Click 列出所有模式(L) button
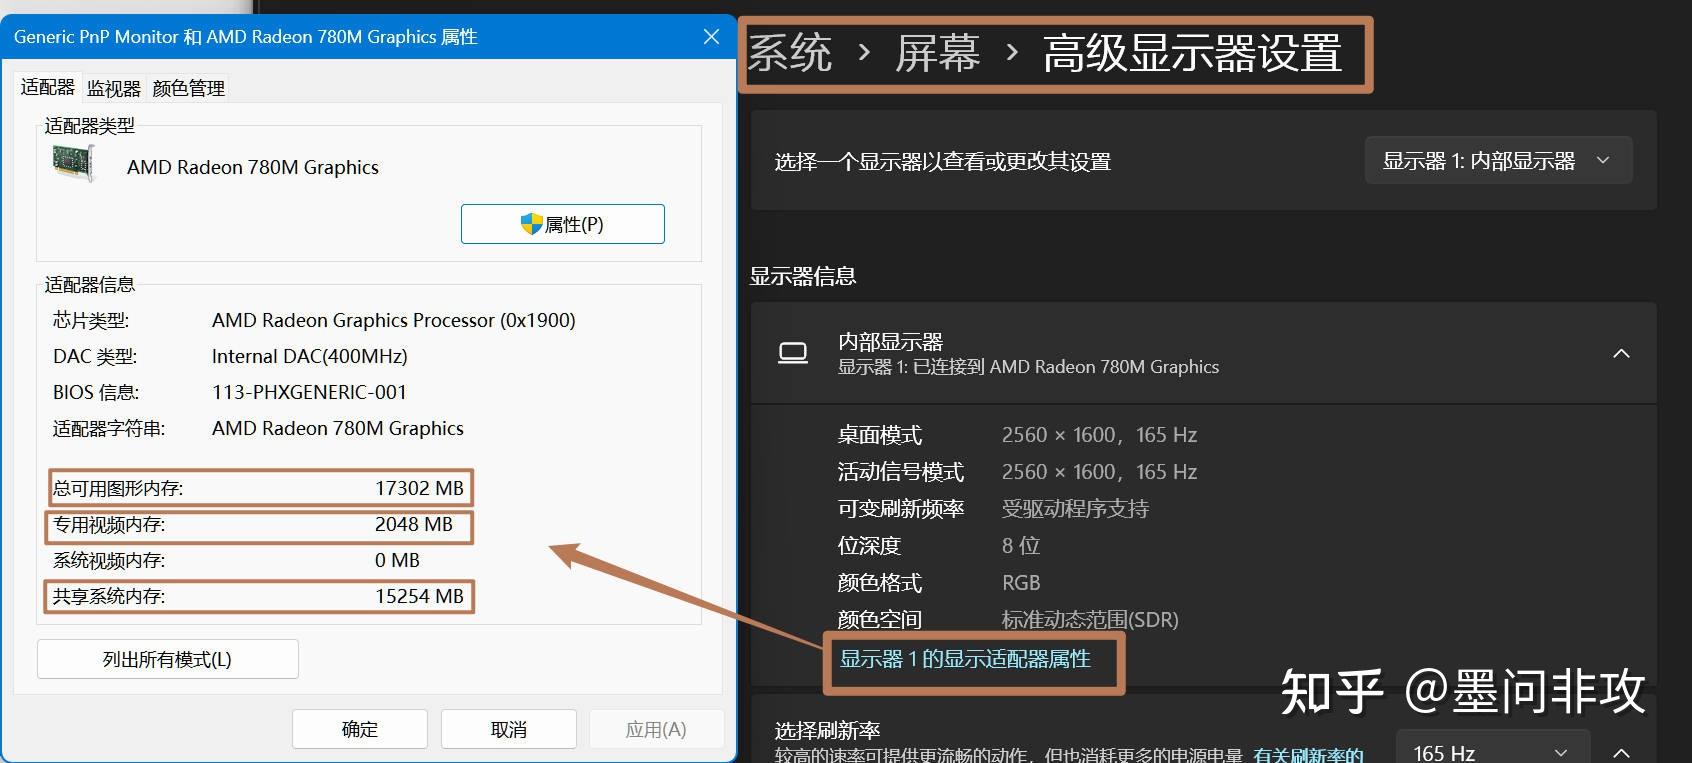 (x=168, y=659)
